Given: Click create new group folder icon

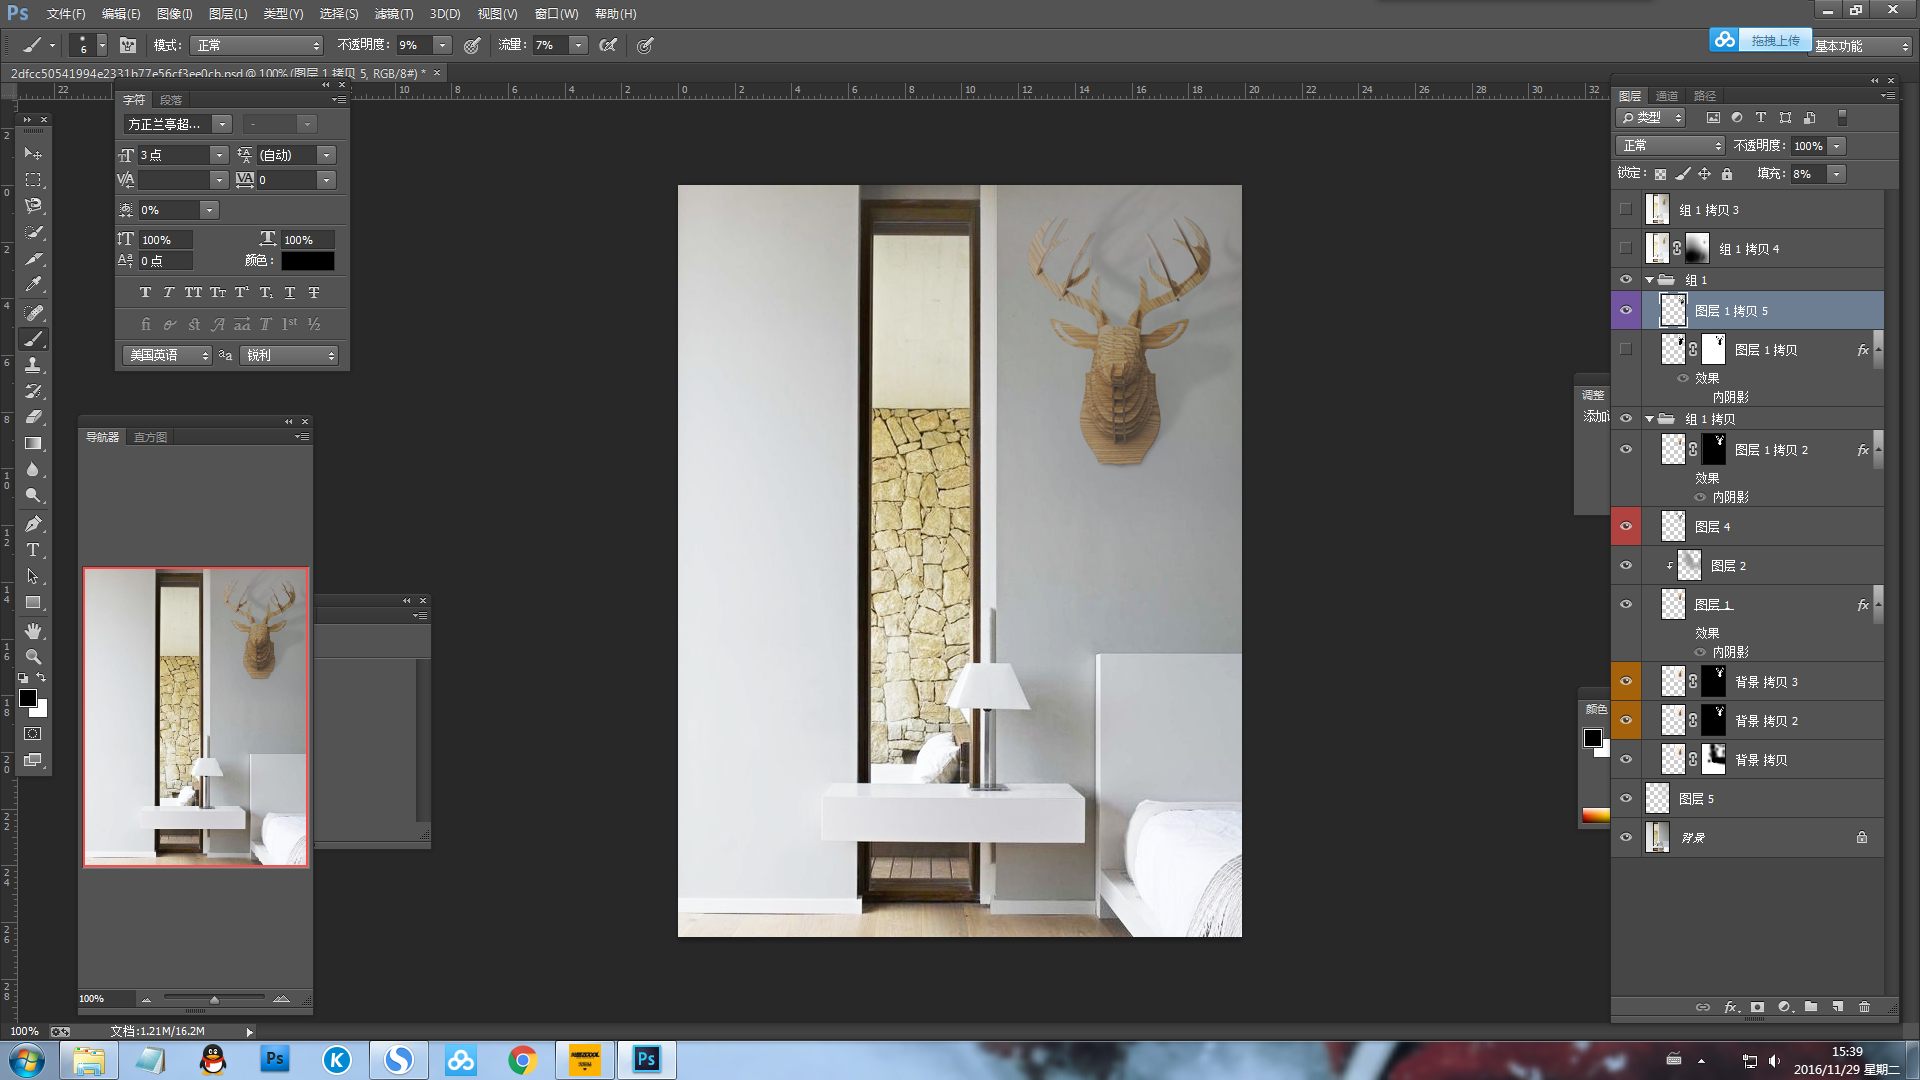Looking at the screenshot, I should tap(1811, 1007).
